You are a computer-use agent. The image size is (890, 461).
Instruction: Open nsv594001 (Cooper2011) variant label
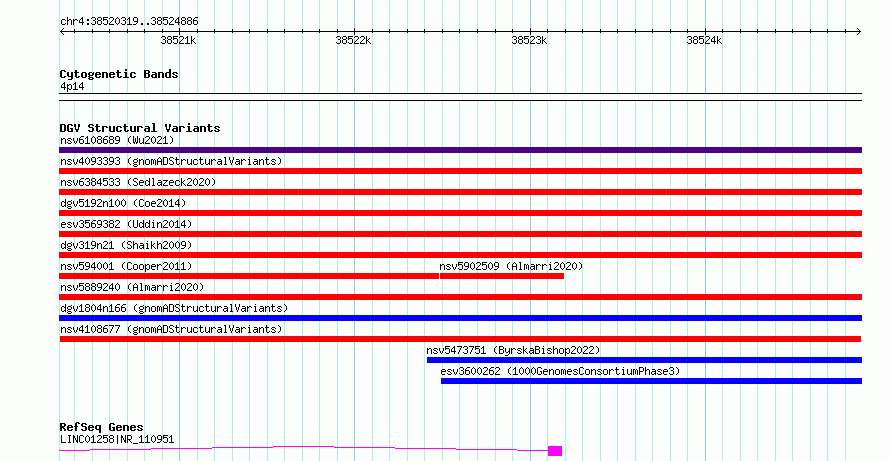(126, 266)
